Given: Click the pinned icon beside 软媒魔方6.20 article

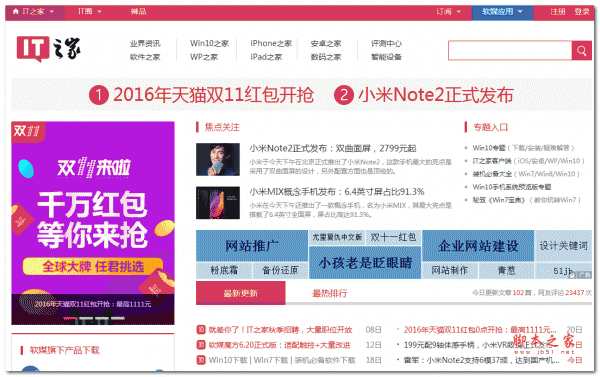Looking at the screenshot, I should pos(201,345).
